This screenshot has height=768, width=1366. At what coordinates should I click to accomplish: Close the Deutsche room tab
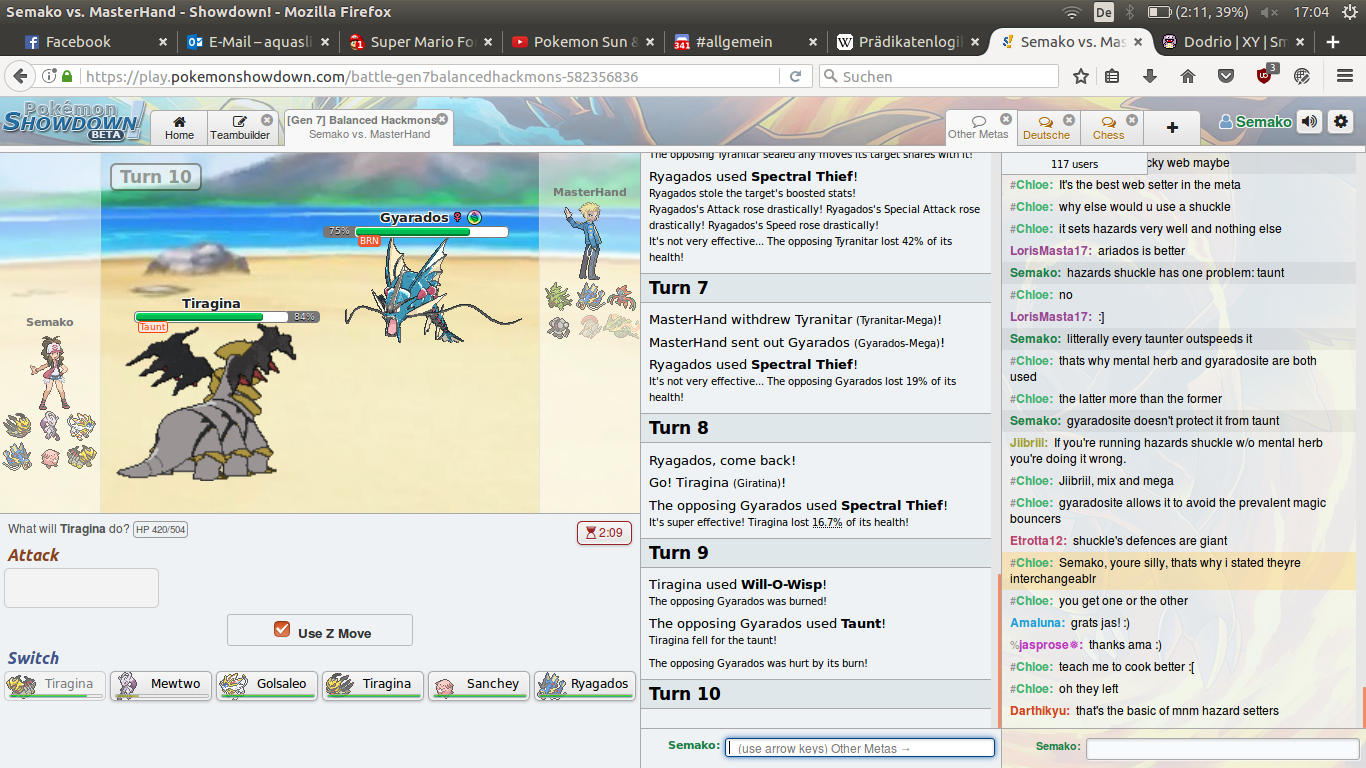point(1069,120)
